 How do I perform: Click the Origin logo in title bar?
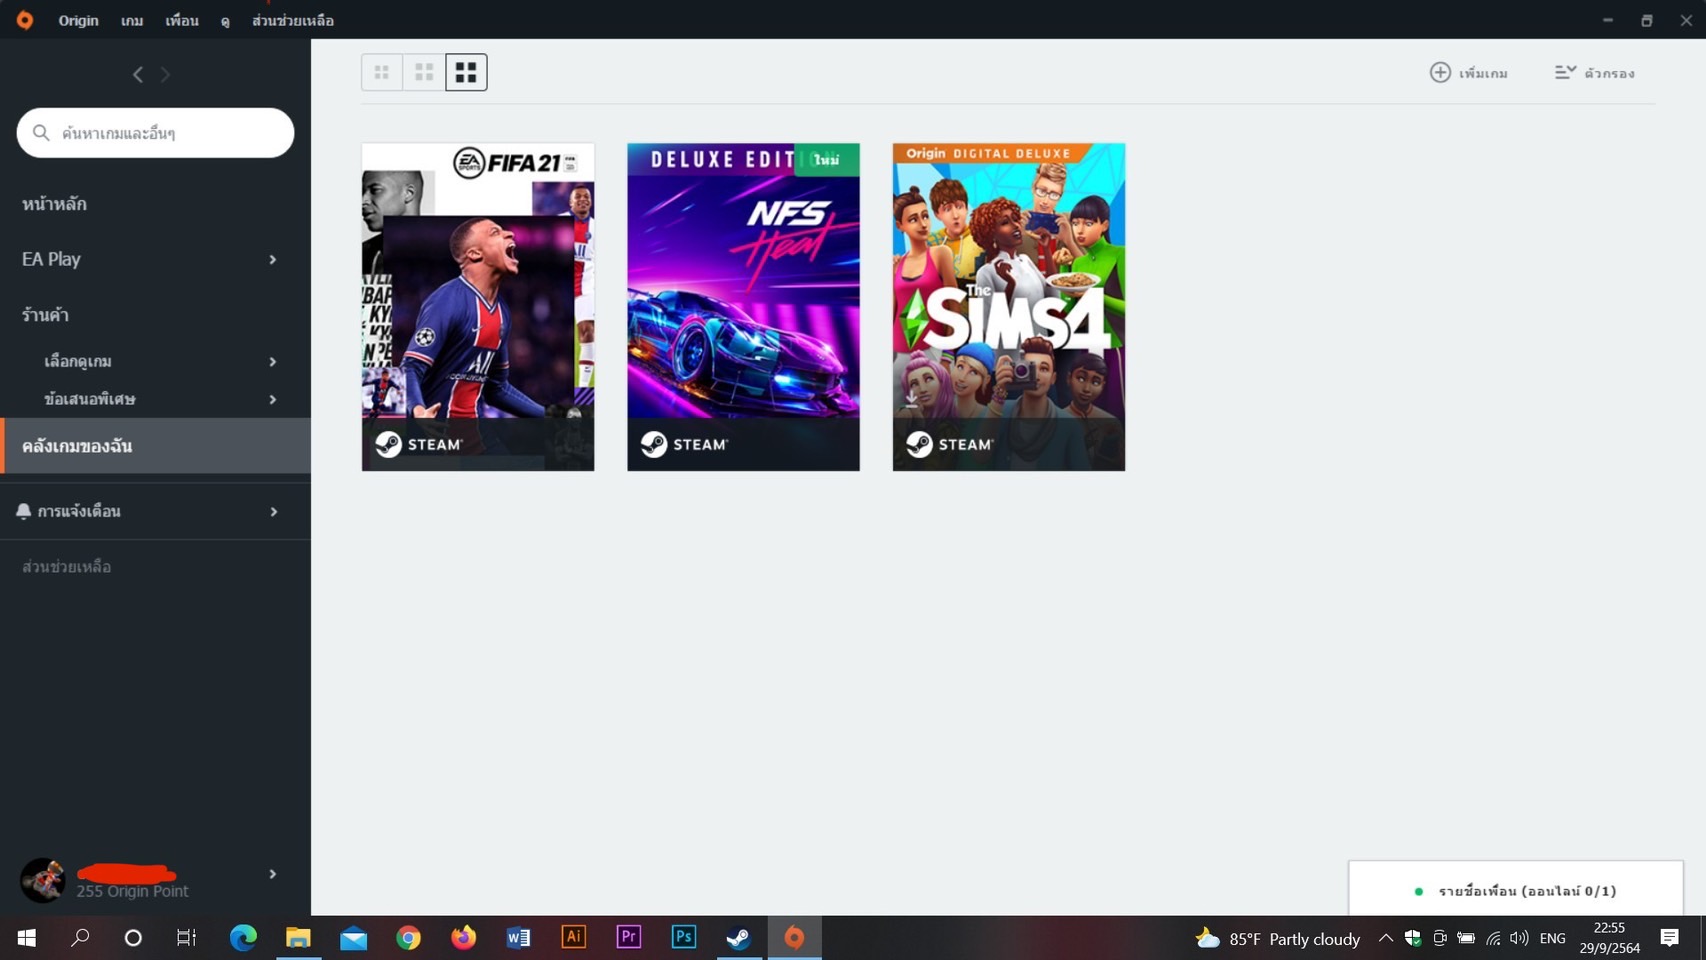[x=25, y=20]
